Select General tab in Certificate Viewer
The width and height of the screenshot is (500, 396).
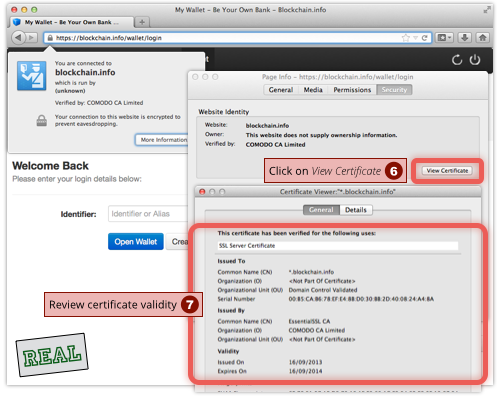click(x=321, y=210)
